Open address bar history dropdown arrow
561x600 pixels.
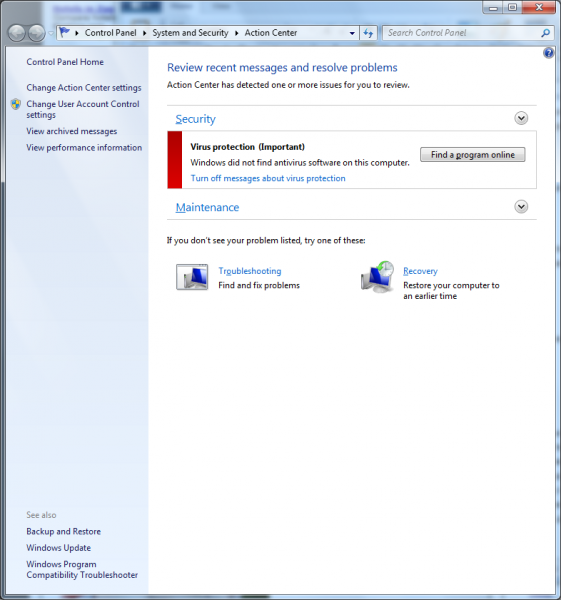click(352, 33)
